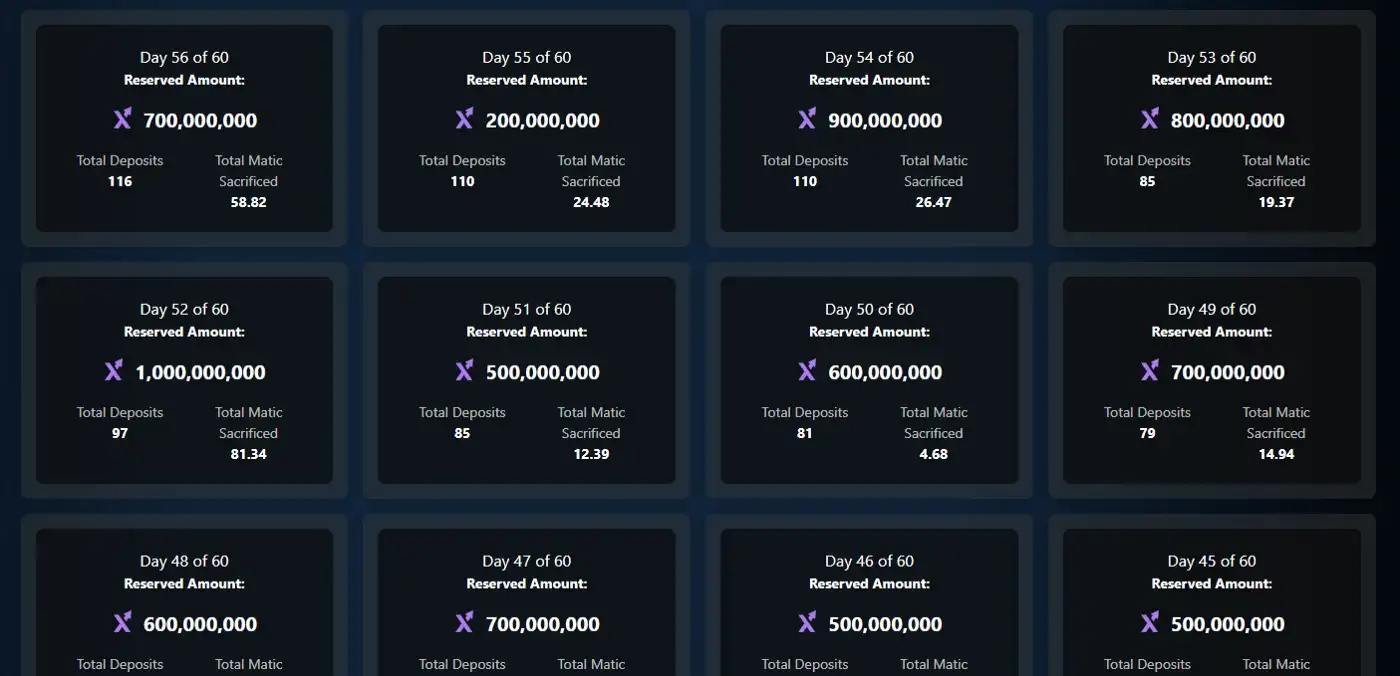Screen dimensions: 1400x676
Task: Click the 1,000,000,000 reserved amount value
Action: click(x=200, y=373)
